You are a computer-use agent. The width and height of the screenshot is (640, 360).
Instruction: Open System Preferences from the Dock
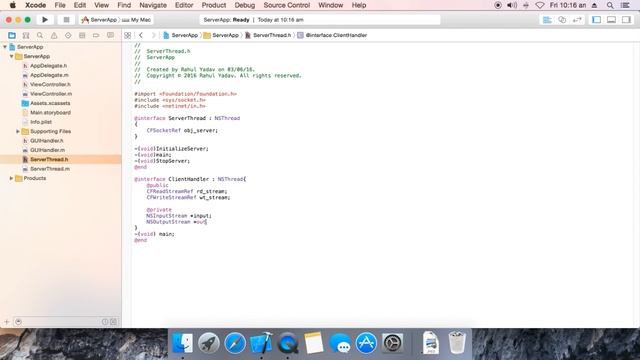[x=392, y=343]
